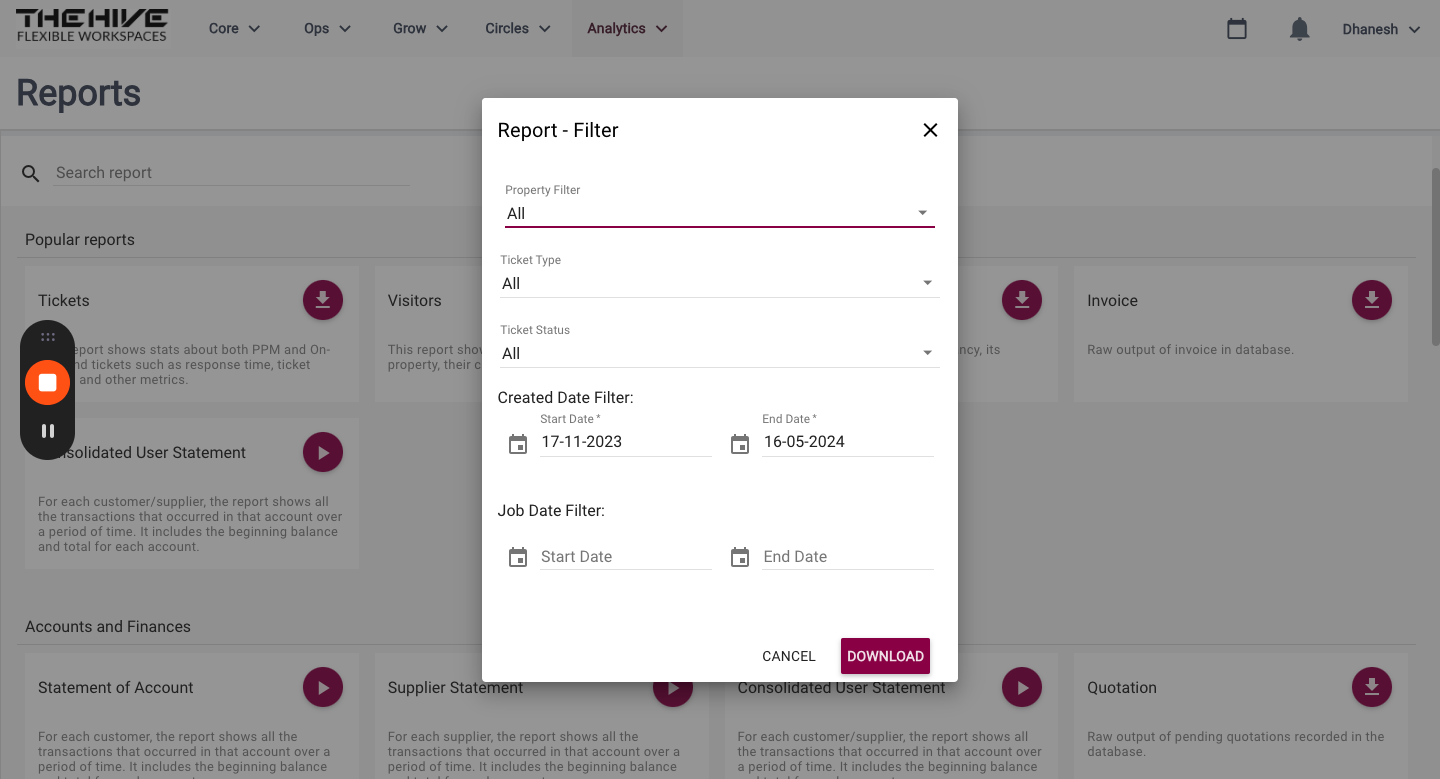The height and width of the screenshot is (779, 1440).
Task: Click the Supplier Statement report title
Action: click(455, 687)
